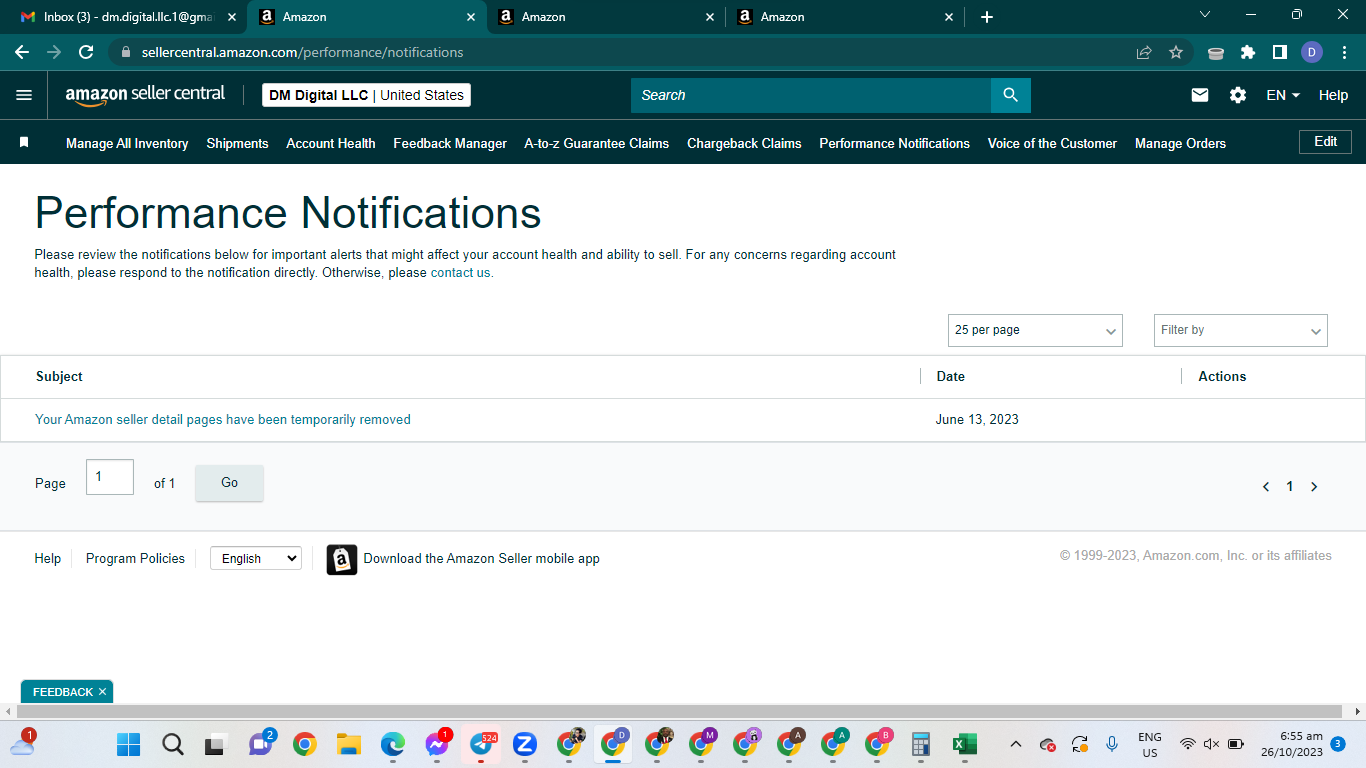The width and height of the screenshot is (1366, 768).
Task: Click Download the Amazon Seller mobile app
Action: coord(482,559)
